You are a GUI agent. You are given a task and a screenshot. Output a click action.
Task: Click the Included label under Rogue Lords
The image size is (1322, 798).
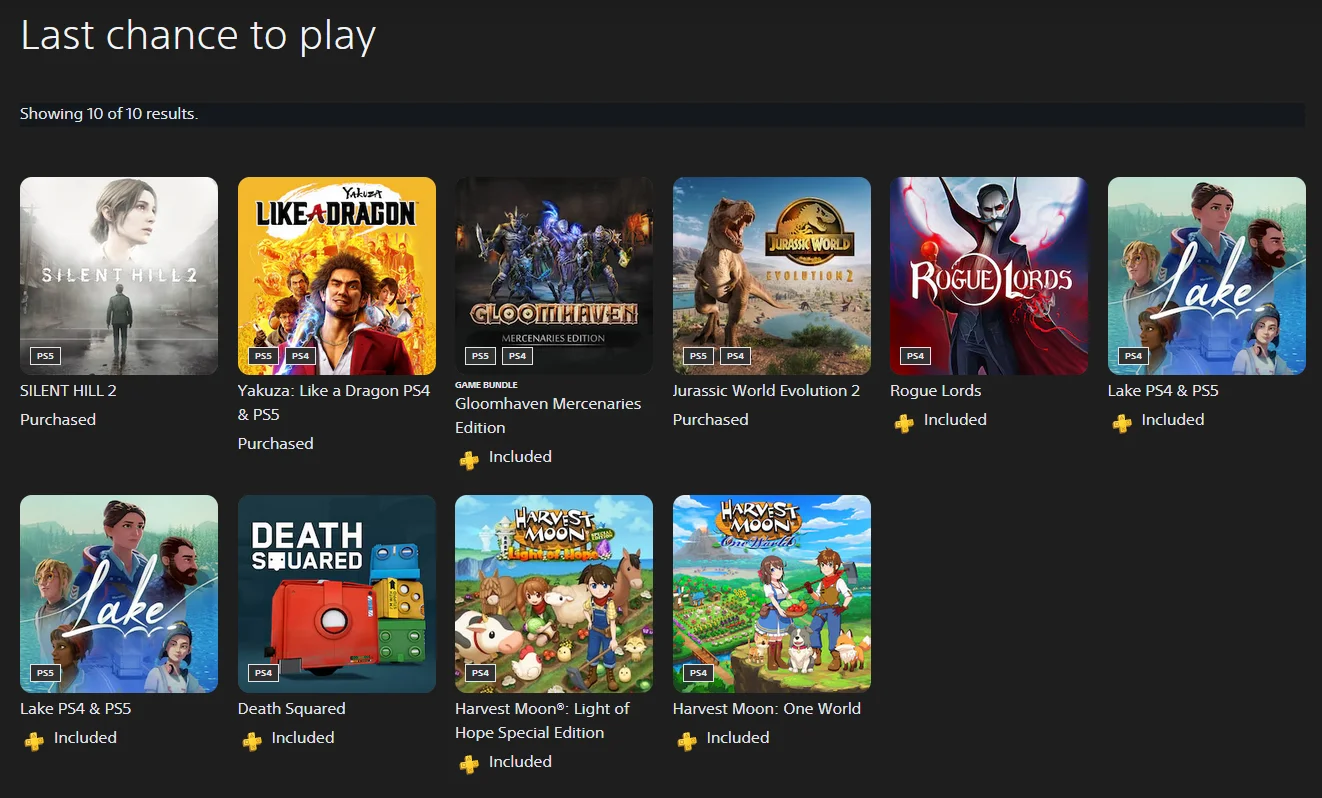click(955, 420)
